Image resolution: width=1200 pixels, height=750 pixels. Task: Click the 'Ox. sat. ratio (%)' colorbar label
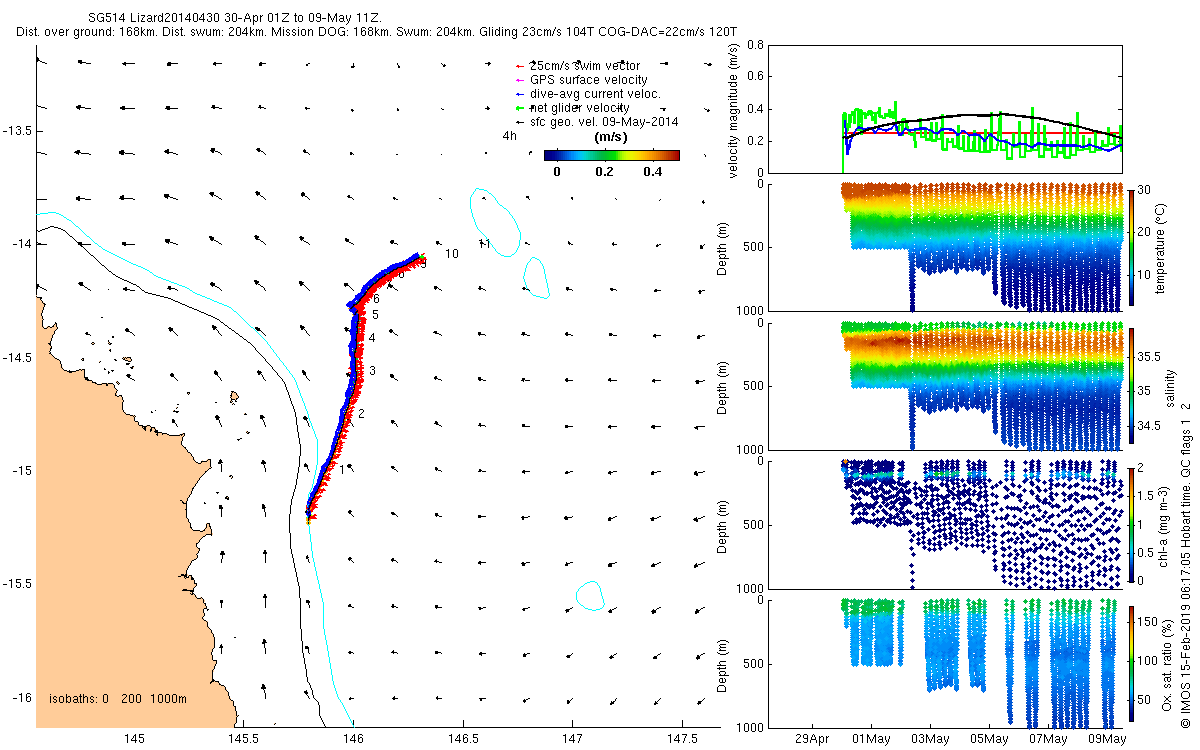point(1168,663)
